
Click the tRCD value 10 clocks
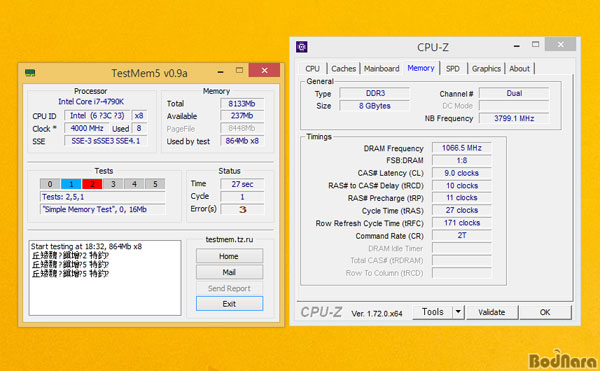(461, 186)
